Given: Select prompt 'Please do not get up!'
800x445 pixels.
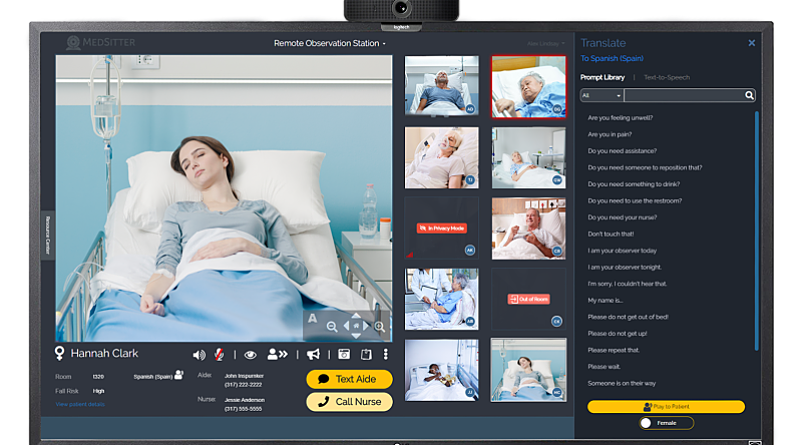Looking at the screenshot, I should 617,334.
